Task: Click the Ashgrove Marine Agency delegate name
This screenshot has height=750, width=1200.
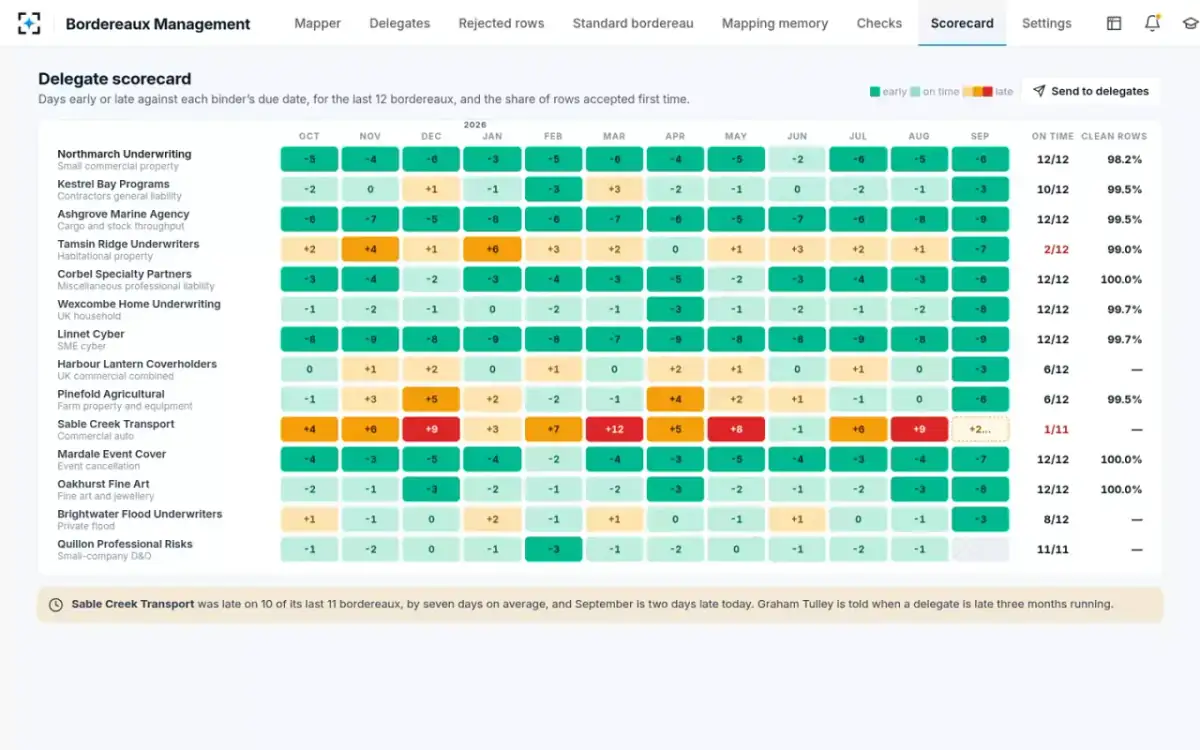Action: [x=123, y=214]
